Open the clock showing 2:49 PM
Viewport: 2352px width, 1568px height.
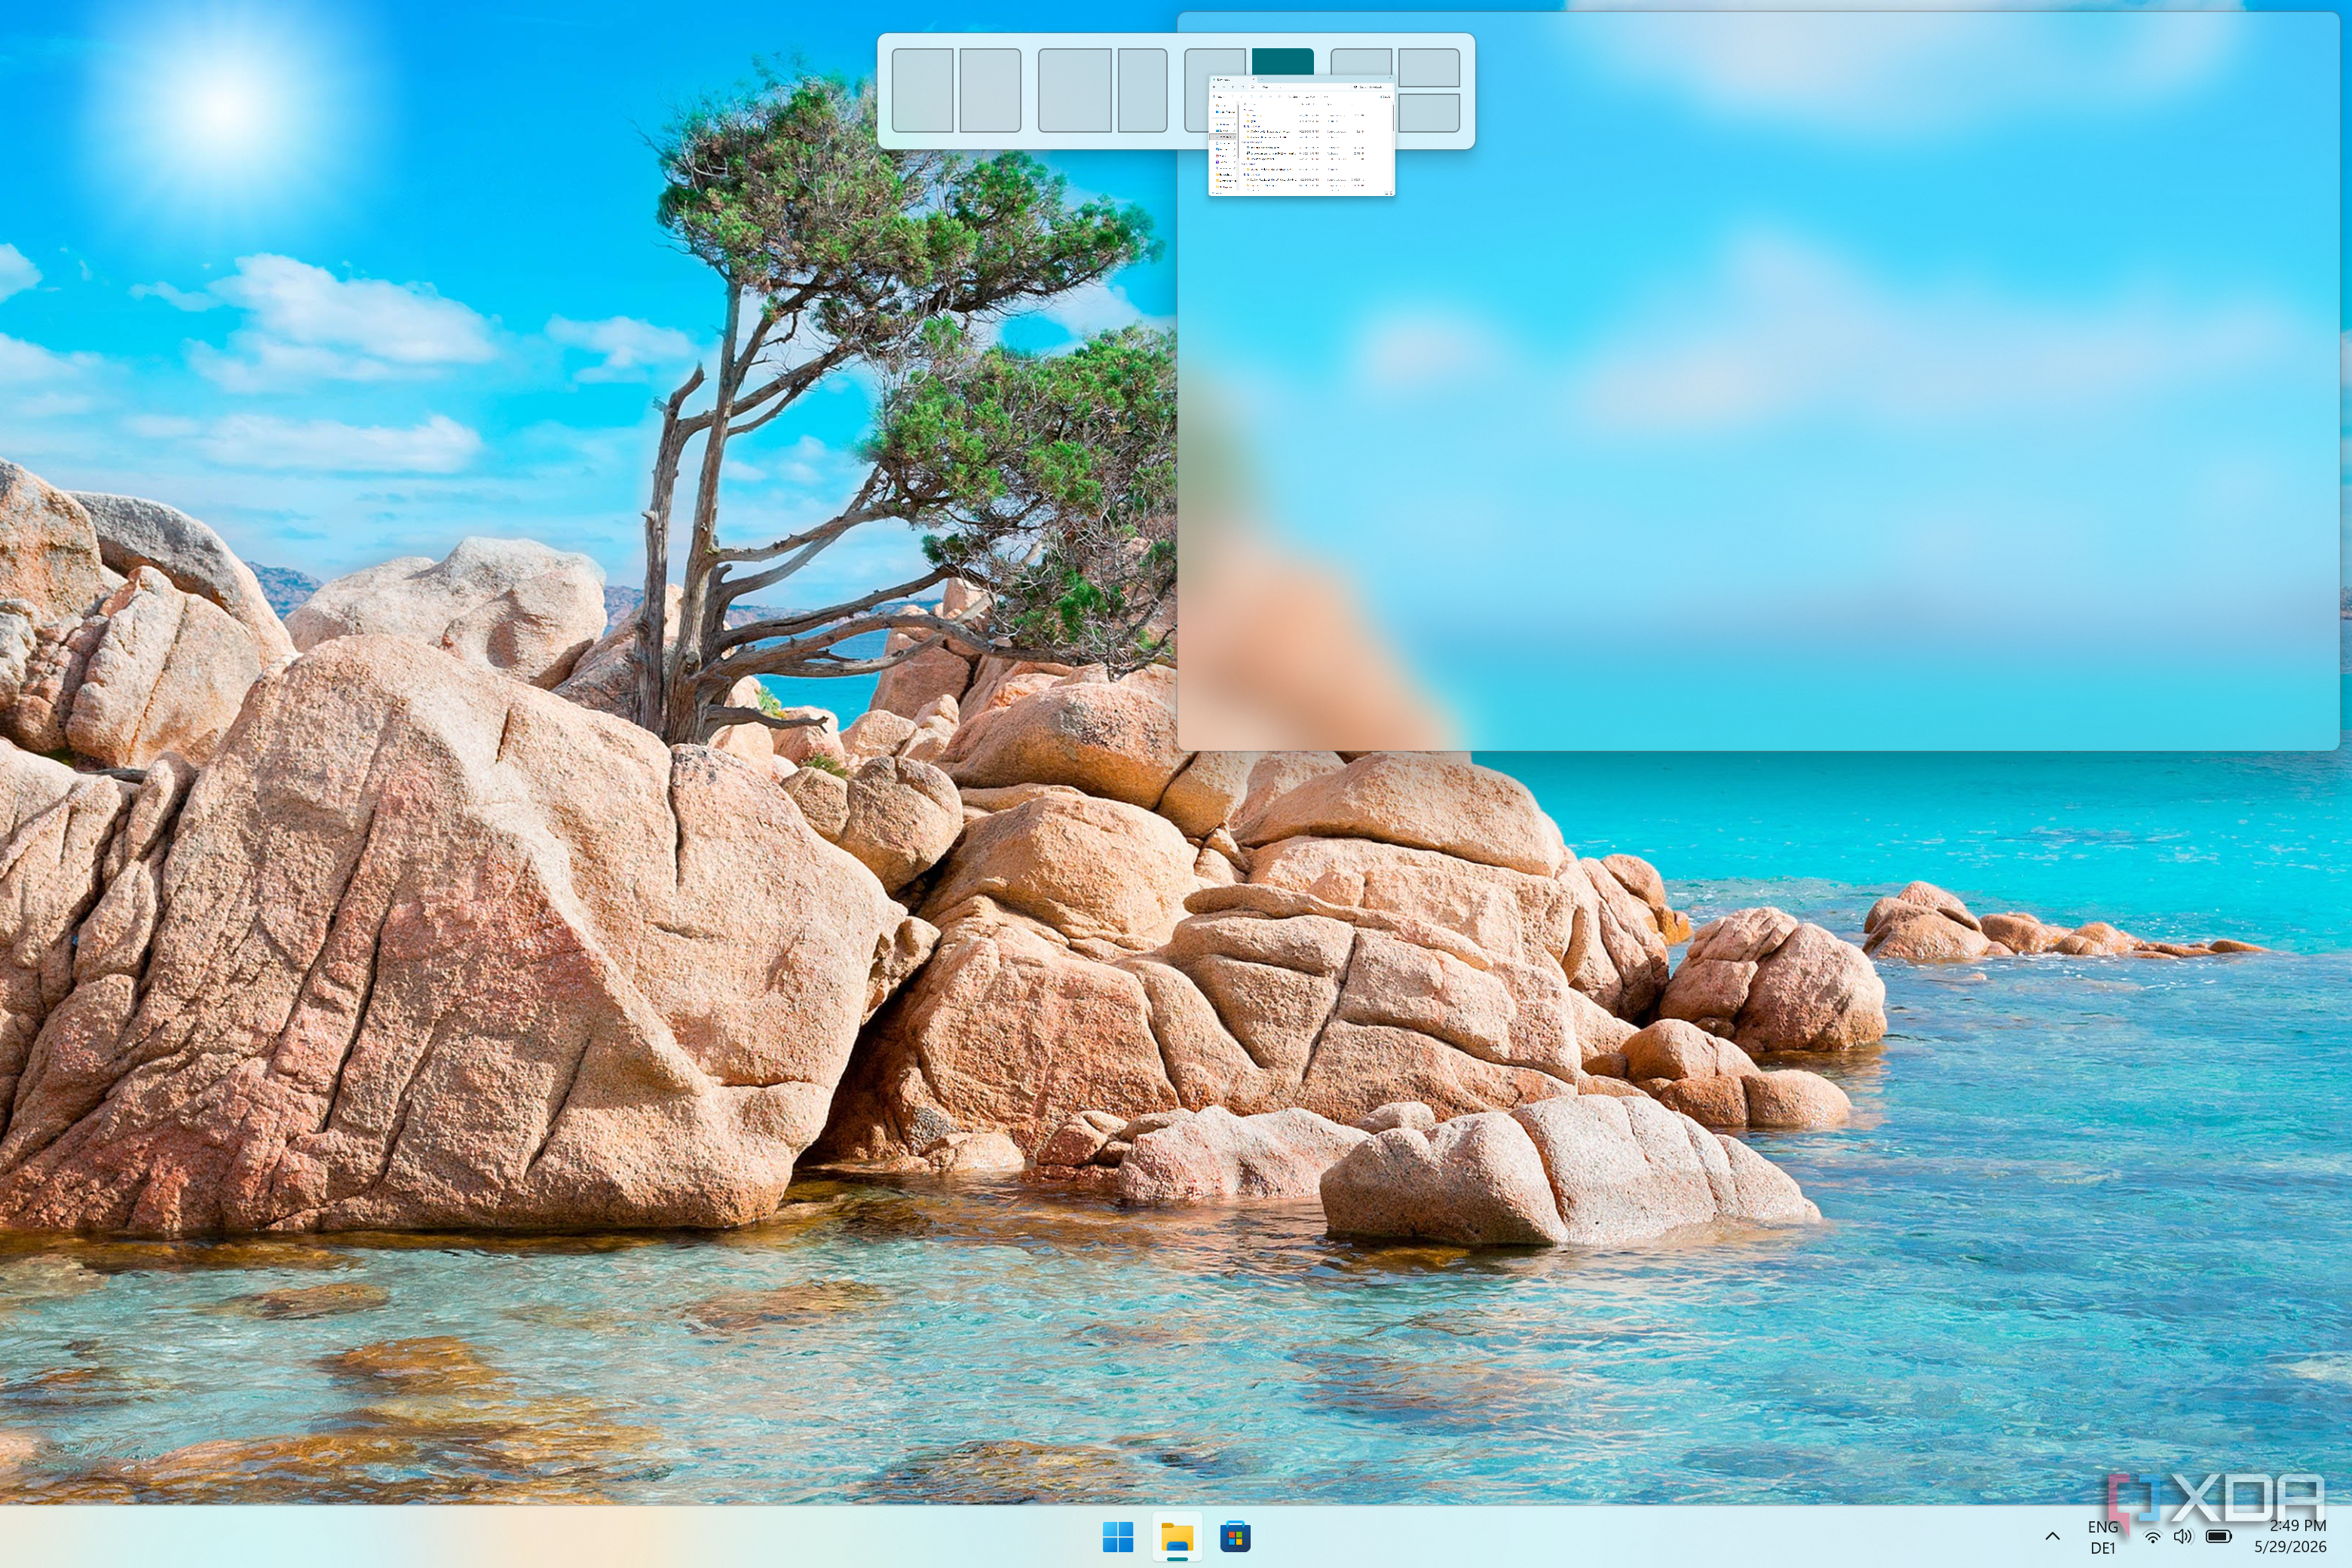pyautogui.click(x=2290, y=1536)
